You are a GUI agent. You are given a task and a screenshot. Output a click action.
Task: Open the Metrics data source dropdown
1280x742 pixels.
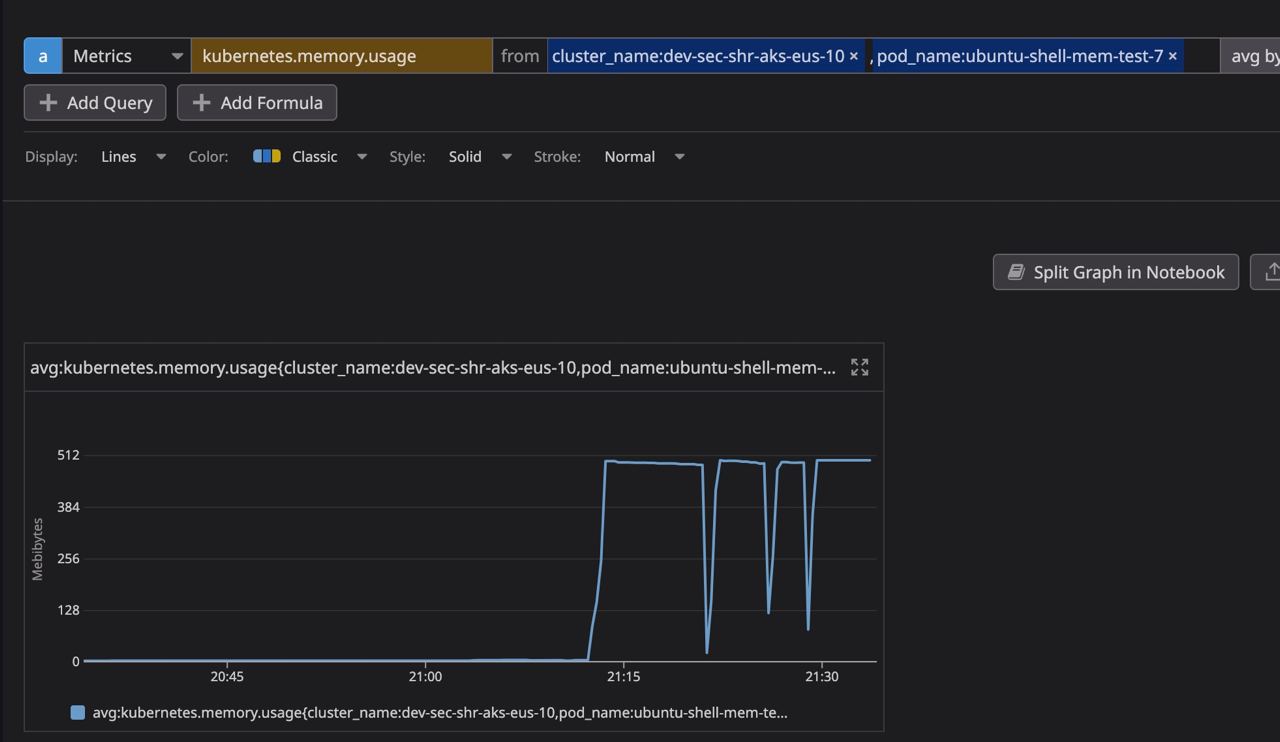pos(126,56)
